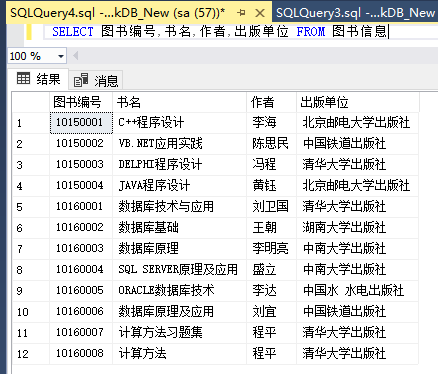The width and height of the screenshot is (438, 374).
Task: Select cell 10160002
Action: [81, 228]
